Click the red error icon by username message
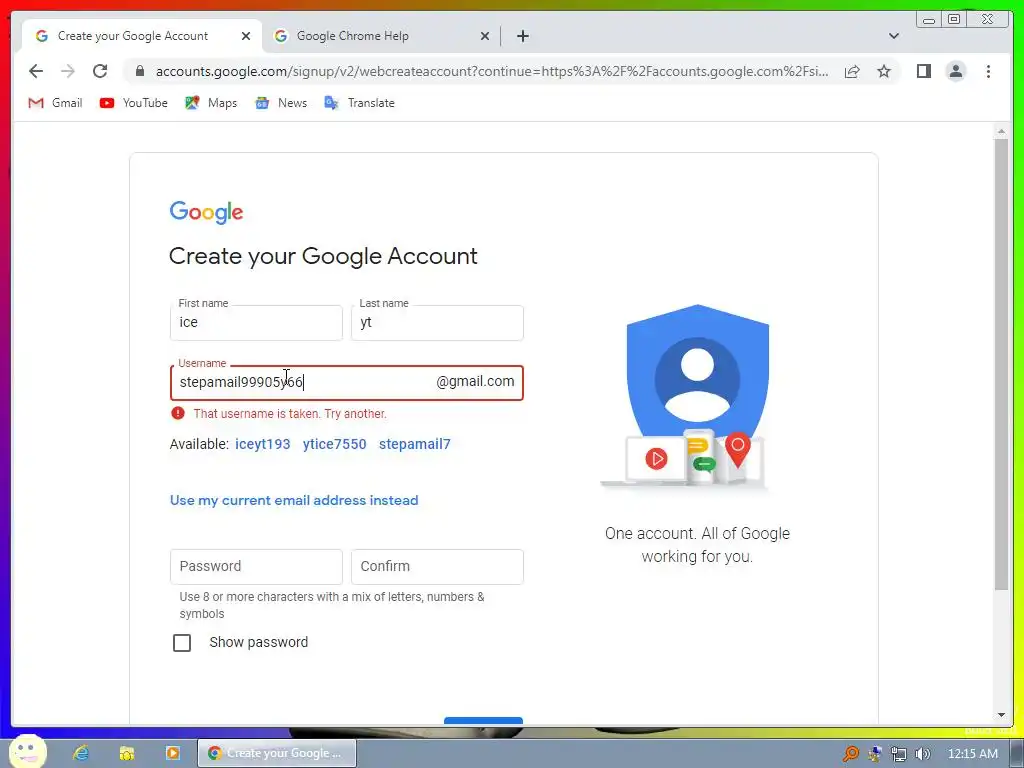The image size is (1024, 768). pos(178,413)
